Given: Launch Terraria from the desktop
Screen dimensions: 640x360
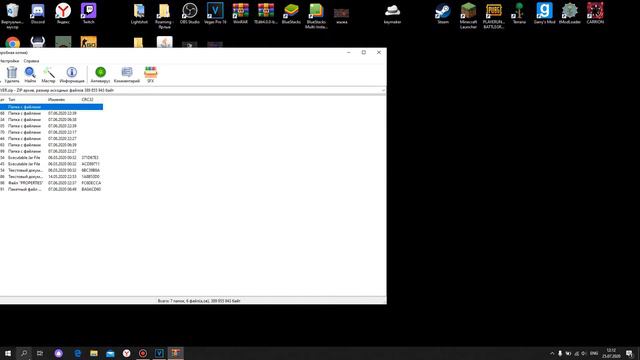Looking at the screenshot, I should [519, 13].
